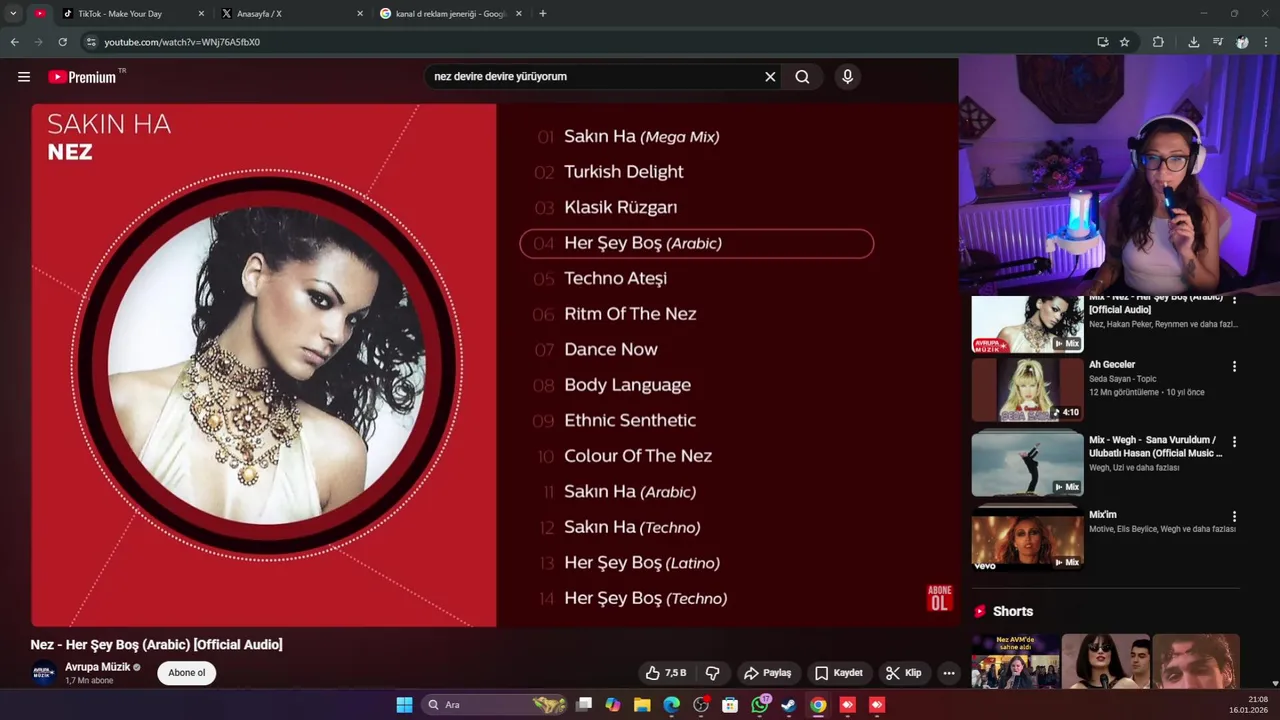Image resolution: width=1280 pixels, height=720 pixels.
Task: Launch Microsoft Edge from taskbar
Action: click(671, 705)
